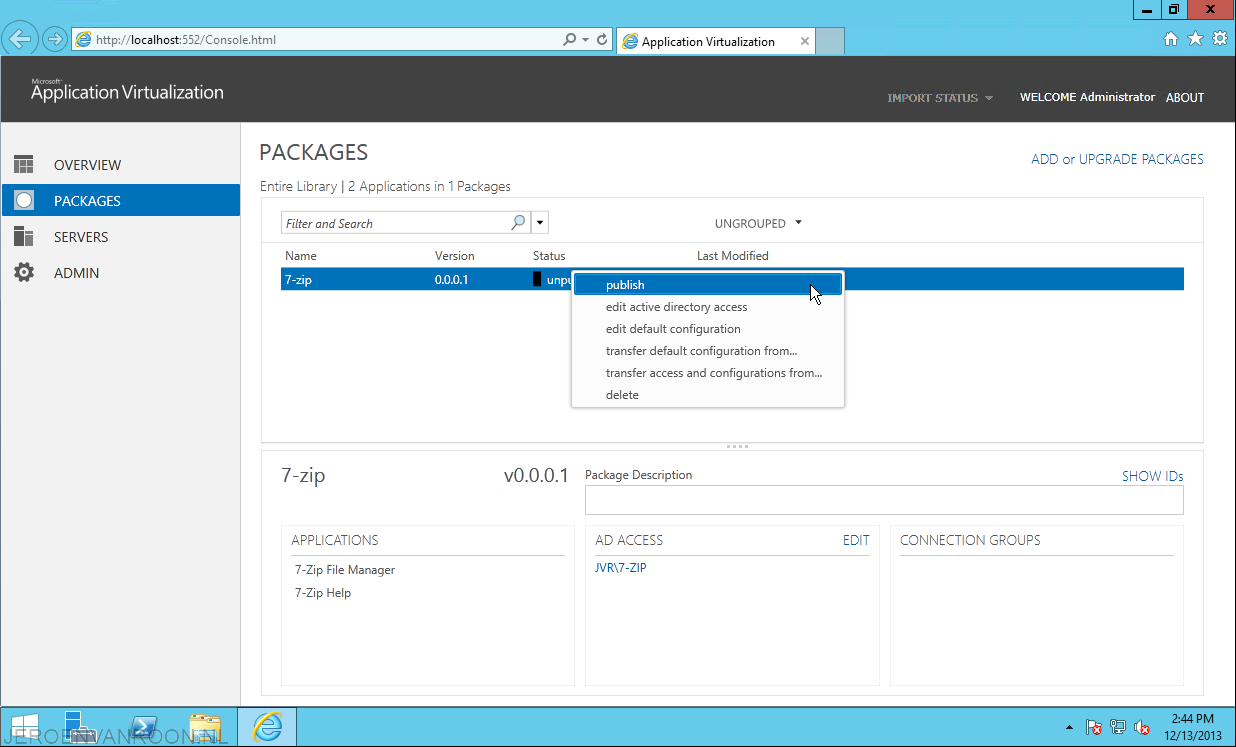Go forward with browser Forward arrow

[x=55, y=40]
